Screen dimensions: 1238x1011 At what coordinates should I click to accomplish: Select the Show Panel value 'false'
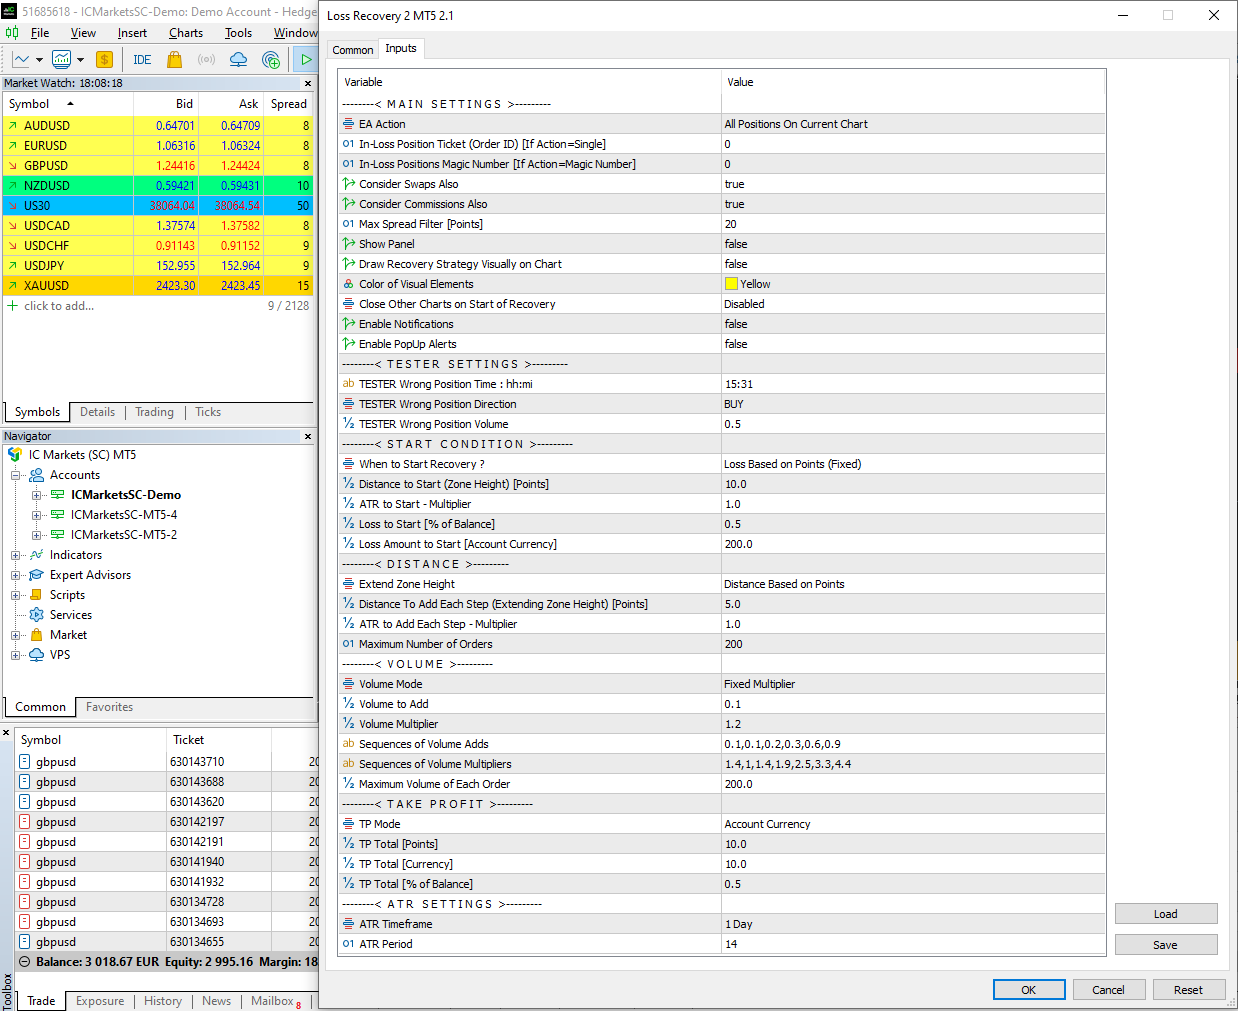913,244
